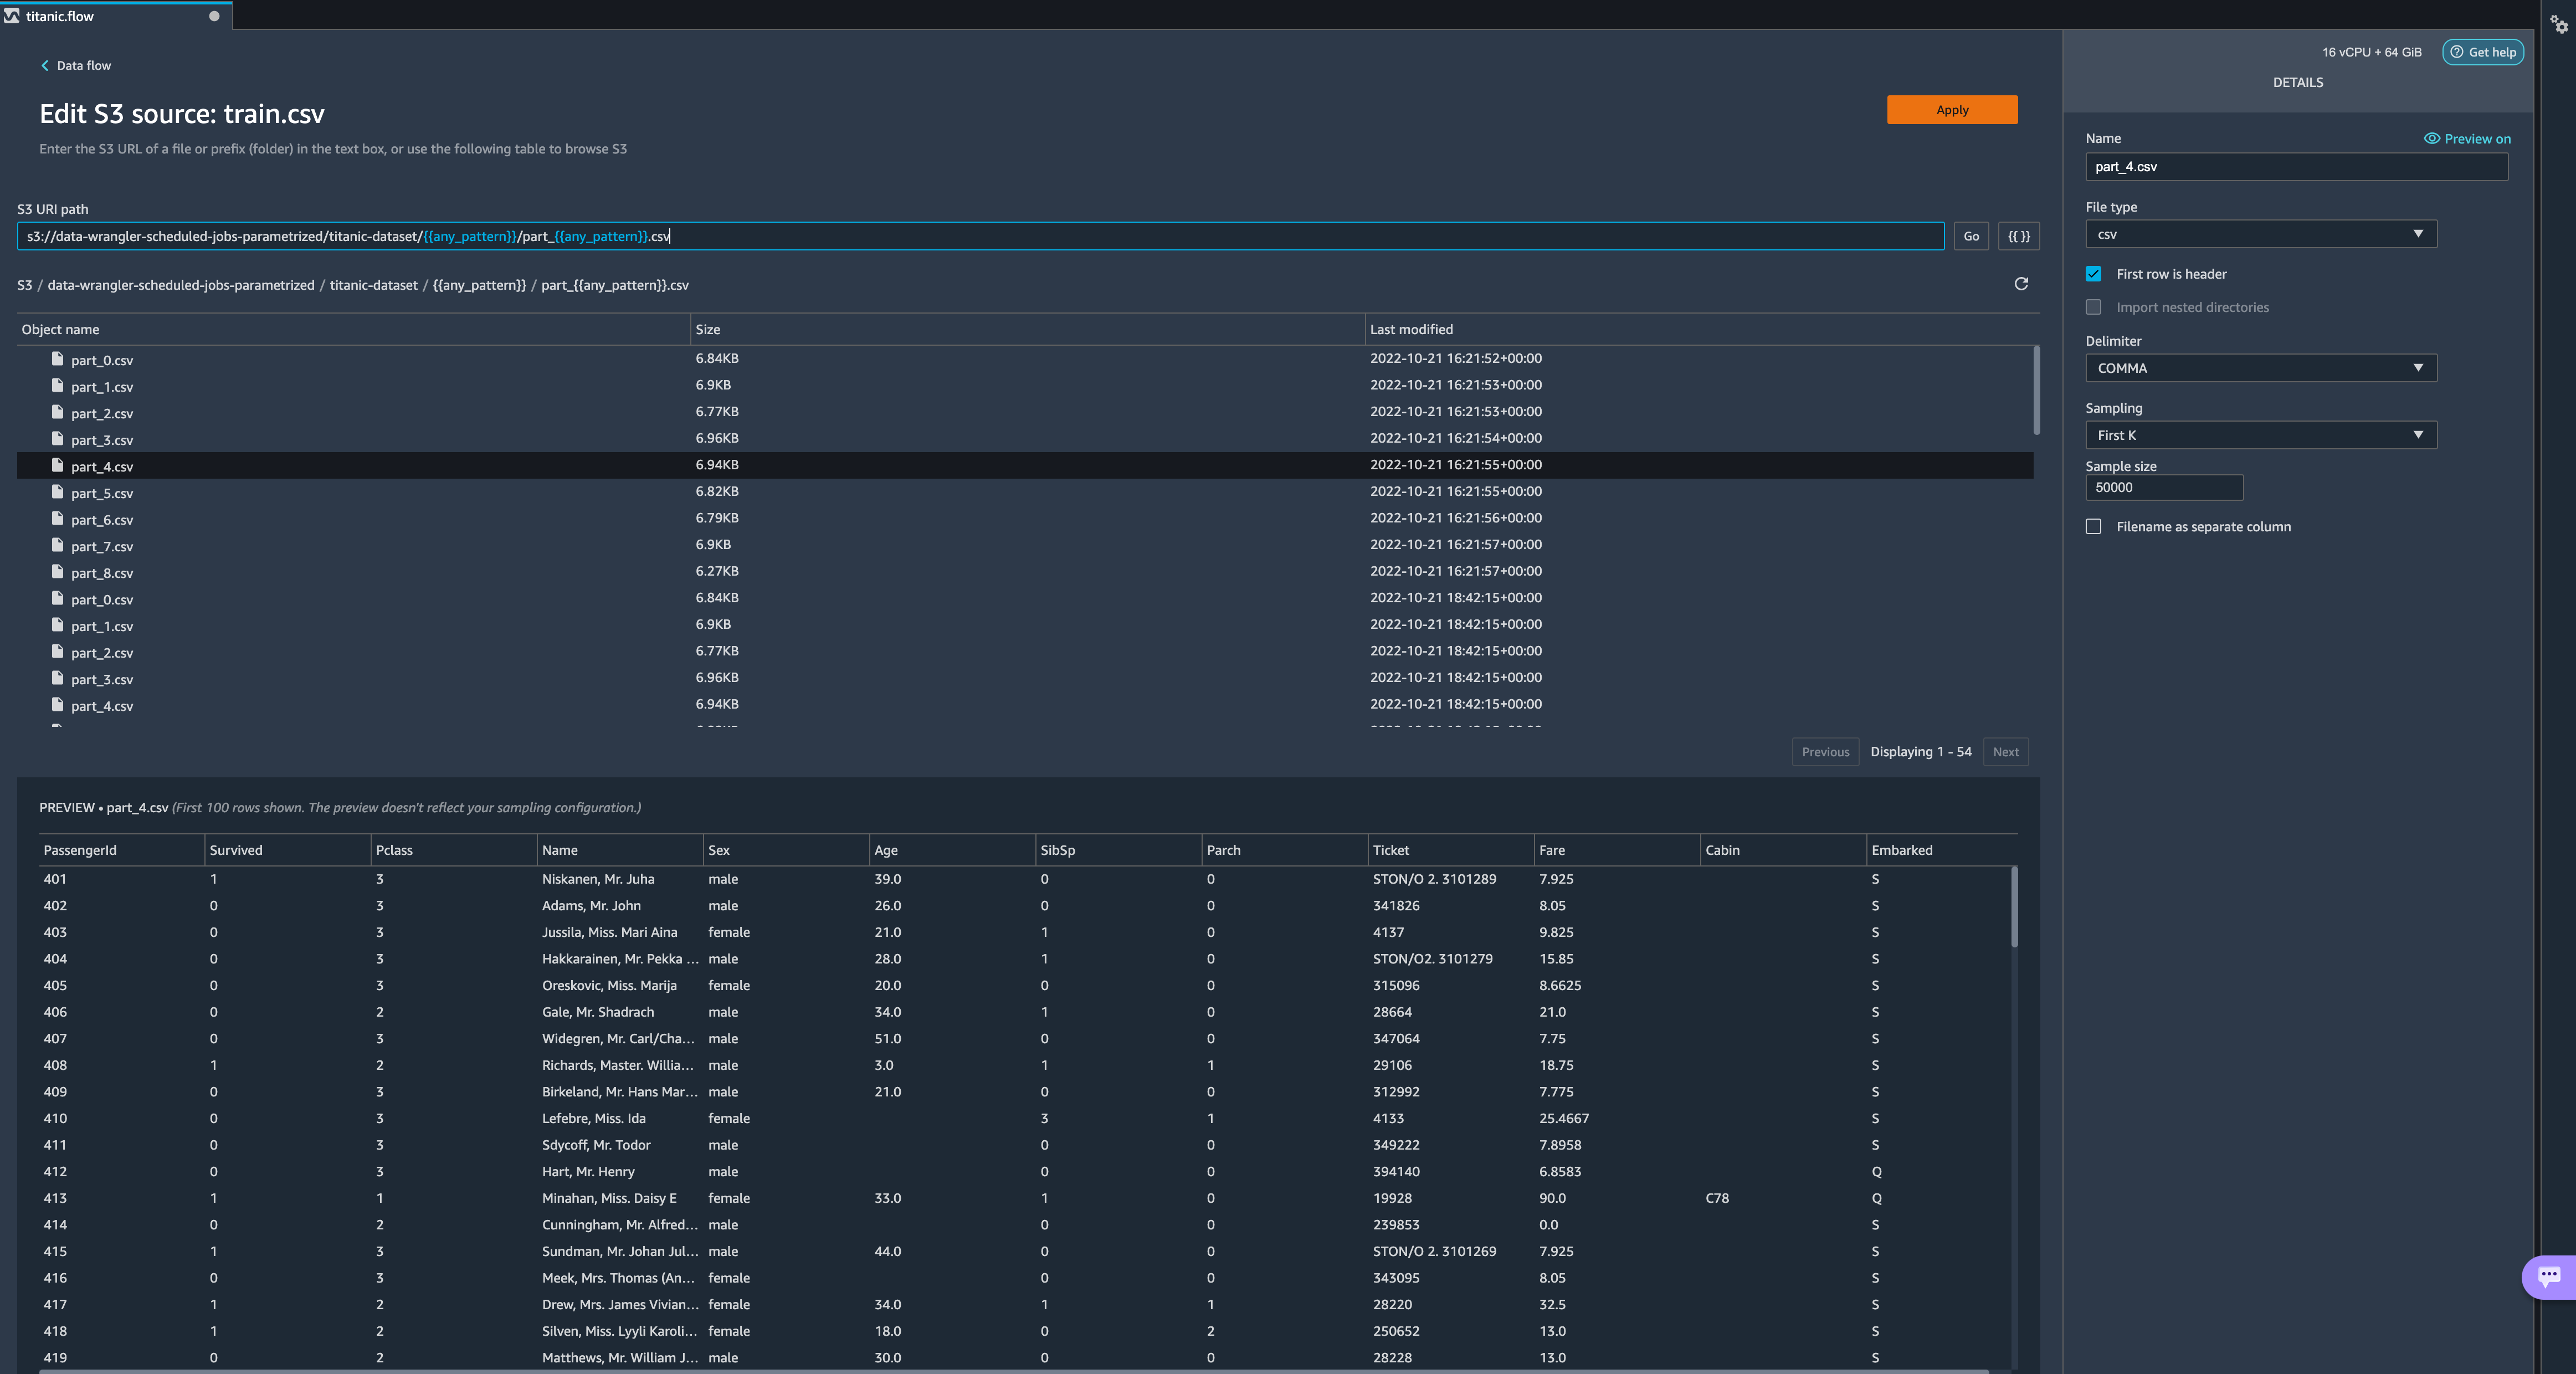This screenshot has width=2576, height=1374.
Task: Enable Filename as separate column checkbox
Action: click(x=2093, y=527)
